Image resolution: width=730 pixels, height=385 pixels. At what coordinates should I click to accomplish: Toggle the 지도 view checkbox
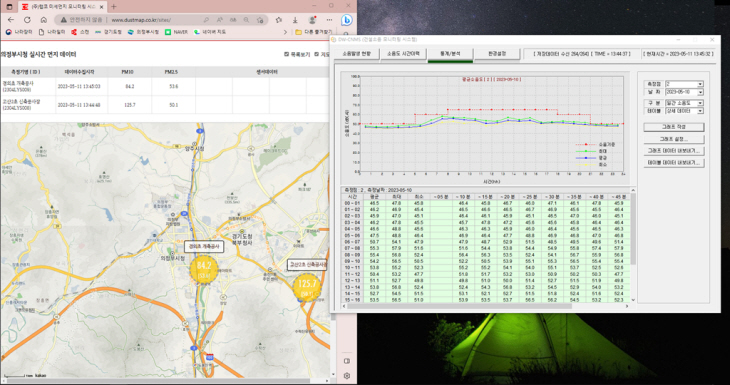pos(317,54)
